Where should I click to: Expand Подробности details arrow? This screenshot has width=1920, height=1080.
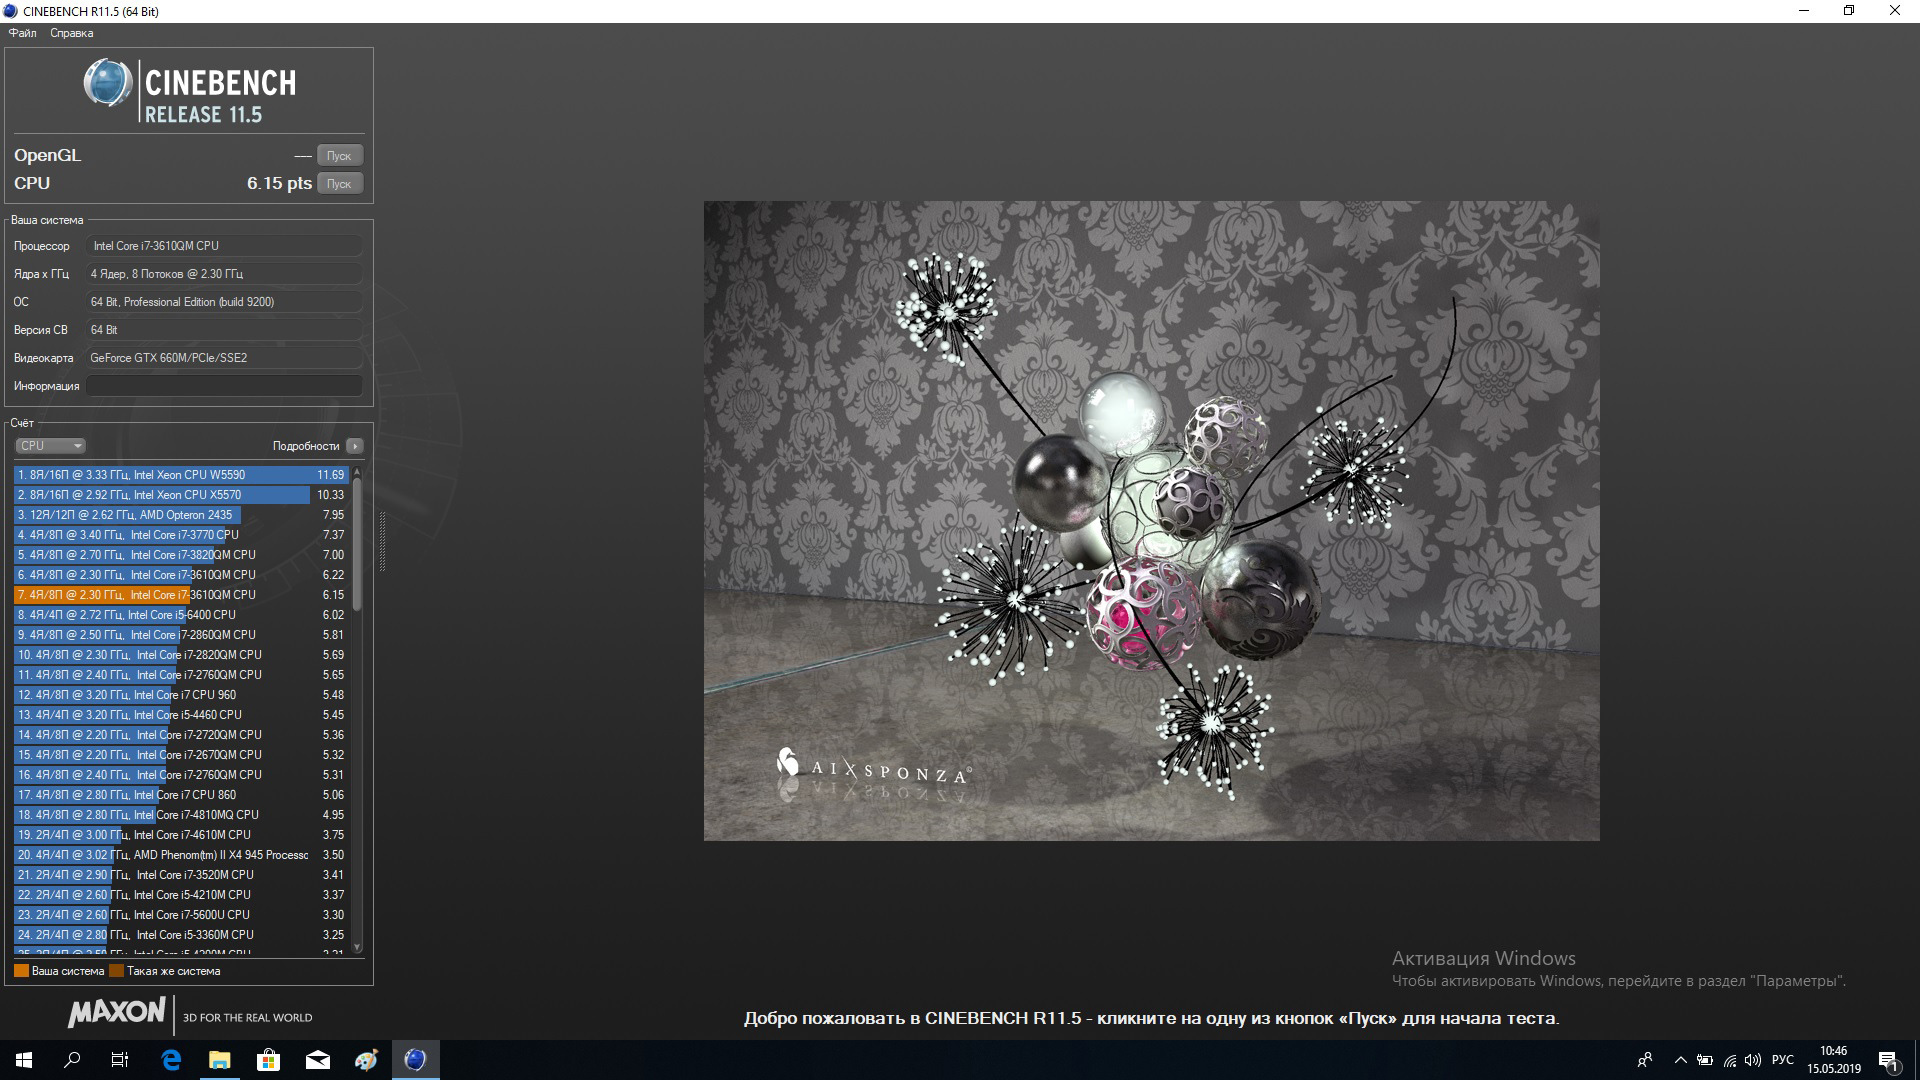355,446
